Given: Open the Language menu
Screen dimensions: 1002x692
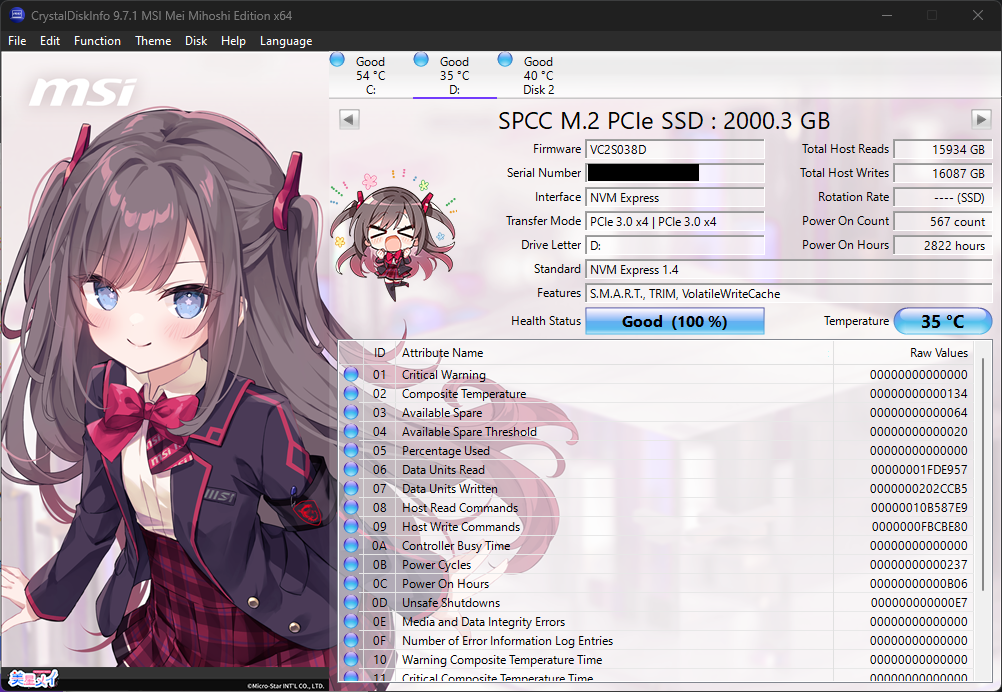Looking at the screenshot, I should point(286,41).
